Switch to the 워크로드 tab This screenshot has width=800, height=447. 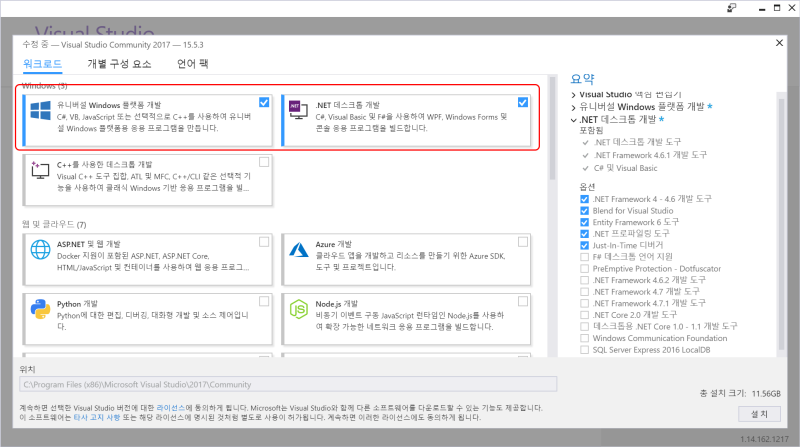tap(42, 64)
